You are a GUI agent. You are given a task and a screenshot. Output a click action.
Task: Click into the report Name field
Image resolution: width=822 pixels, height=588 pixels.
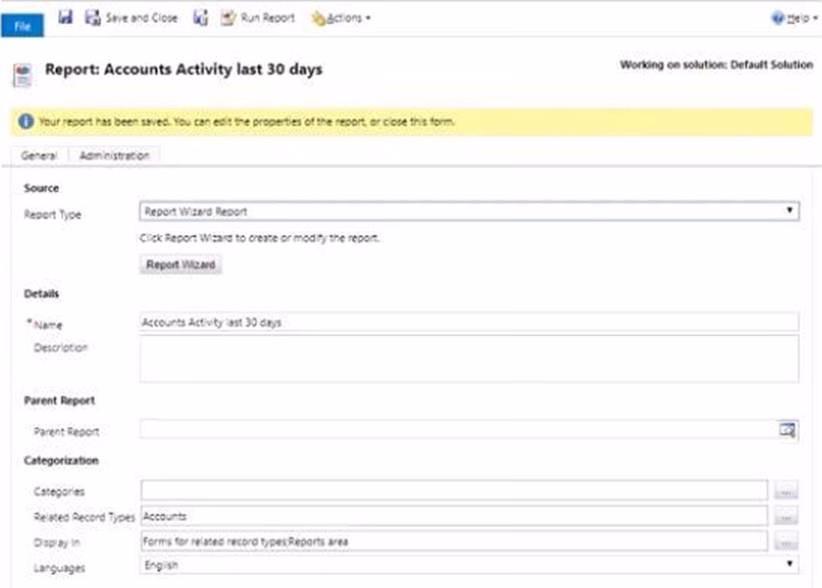(x=468, y=322)
